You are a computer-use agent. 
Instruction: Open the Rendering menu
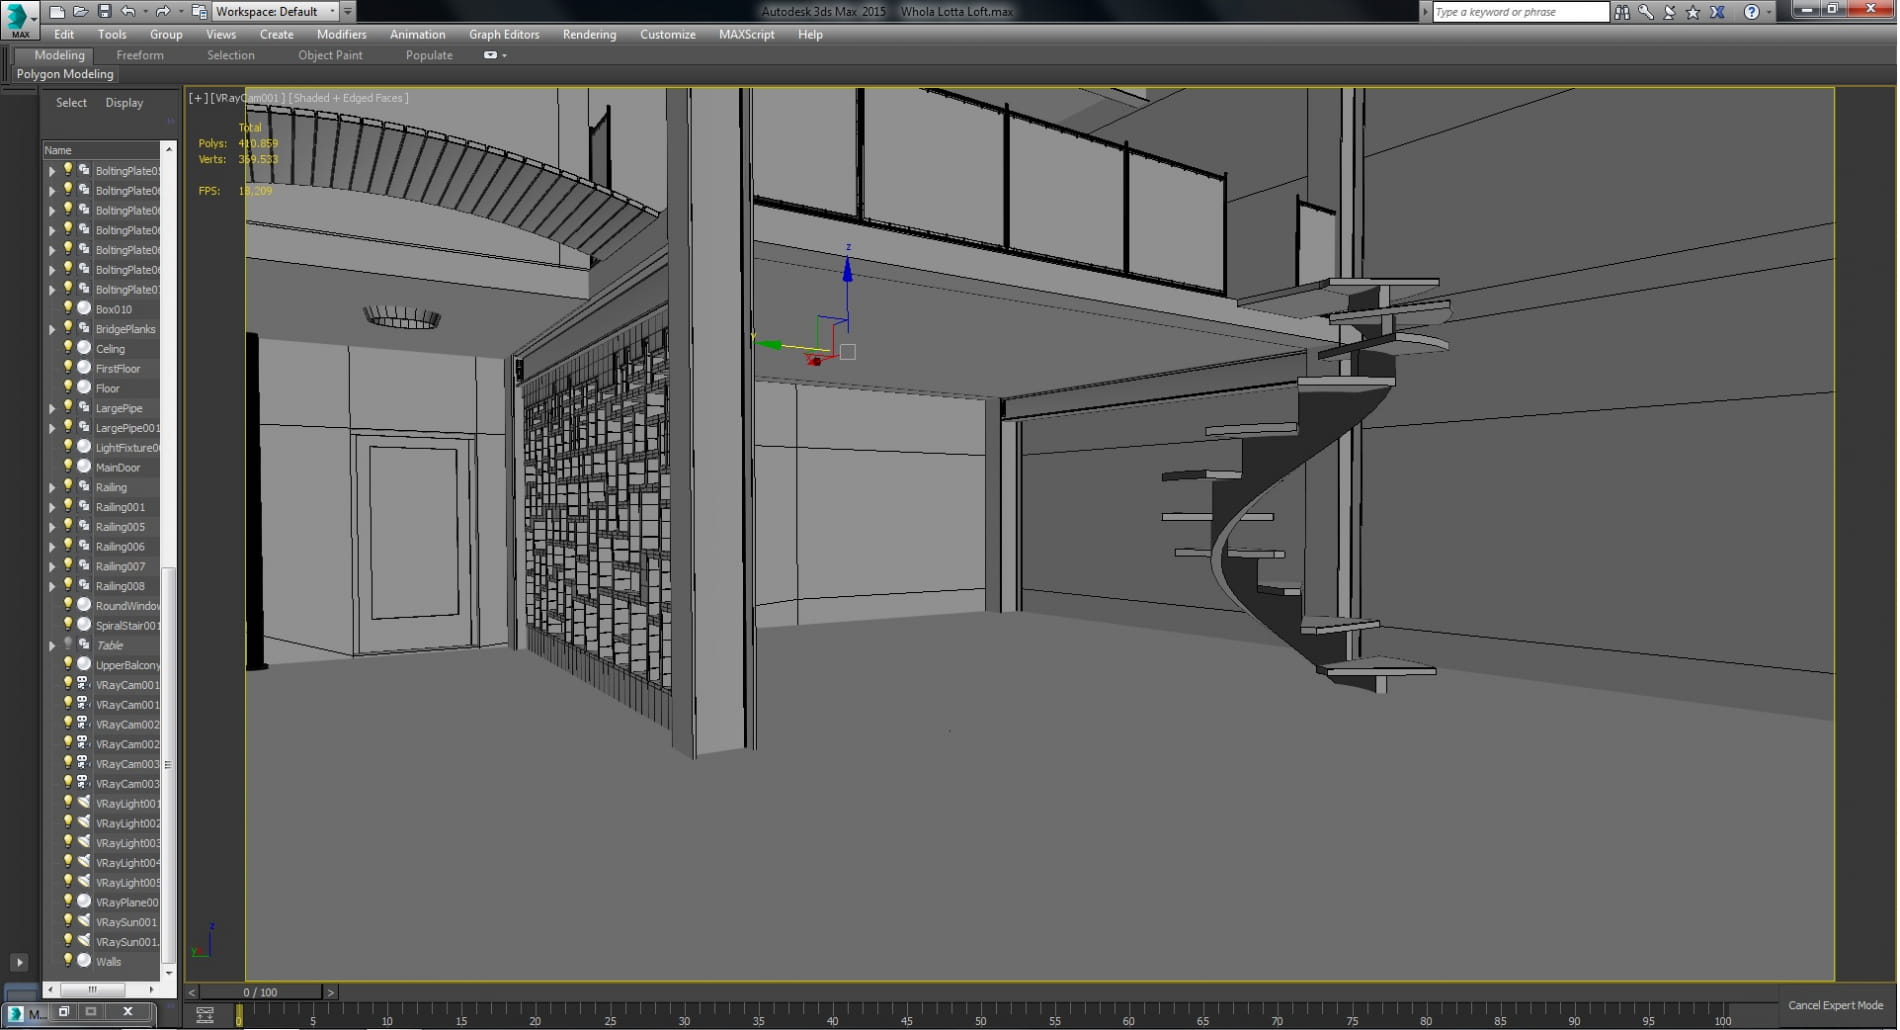click(589, 34)
